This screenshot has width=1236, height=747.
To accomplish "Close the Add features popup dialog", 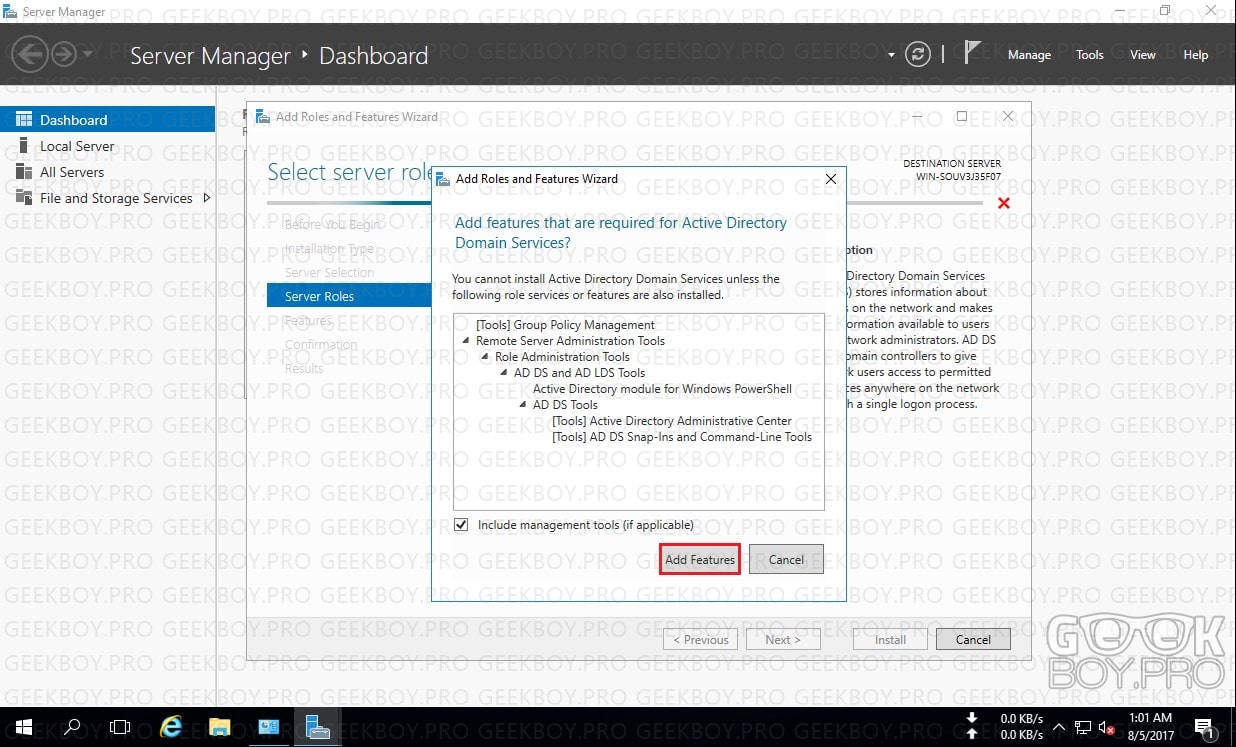I will [831, 179].
